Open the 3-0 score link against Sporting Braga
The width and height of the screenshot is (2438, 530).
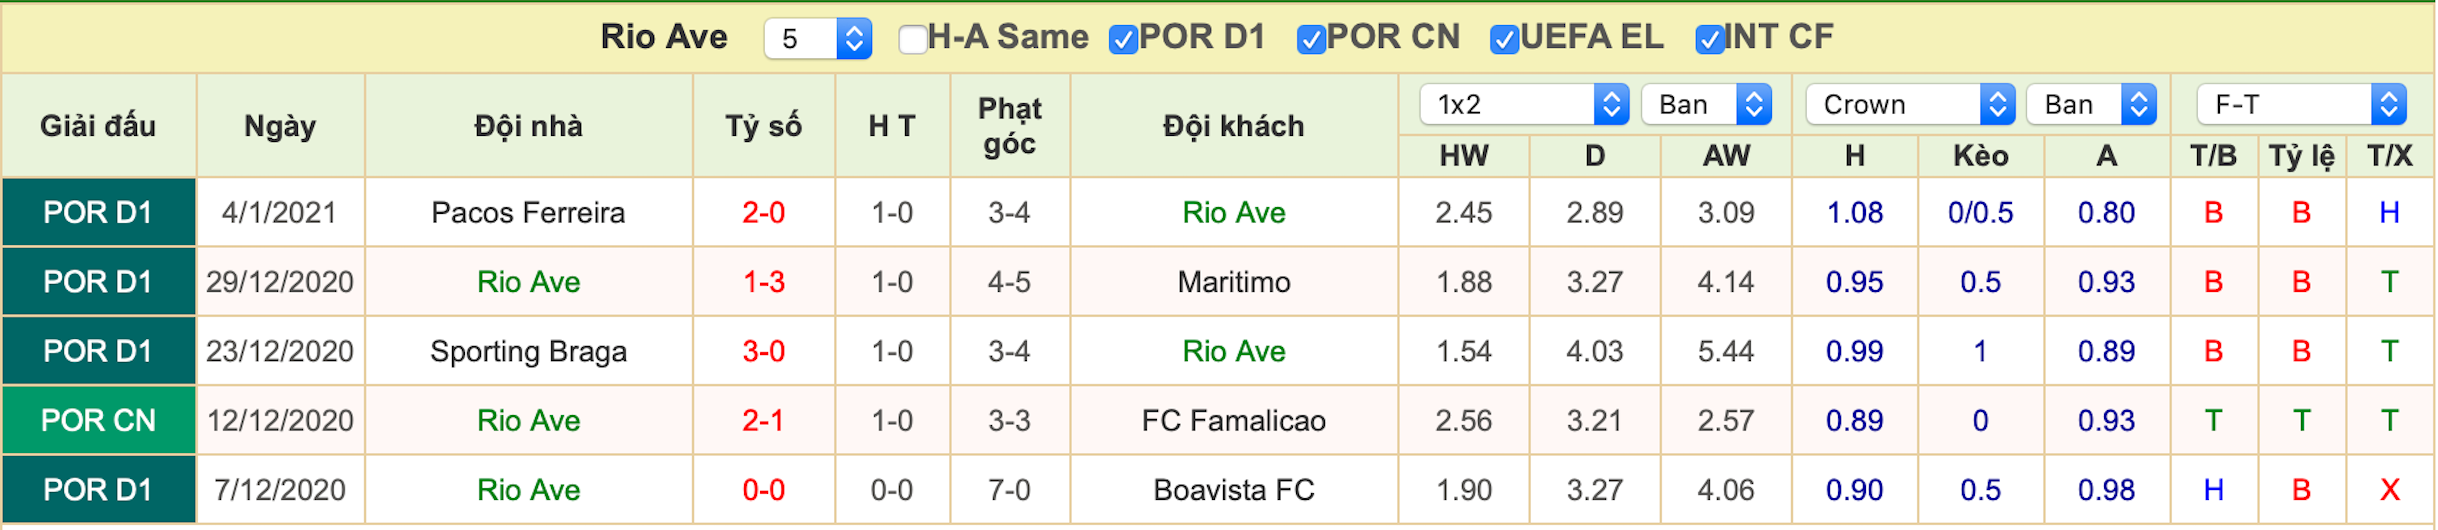click(763, 351)
